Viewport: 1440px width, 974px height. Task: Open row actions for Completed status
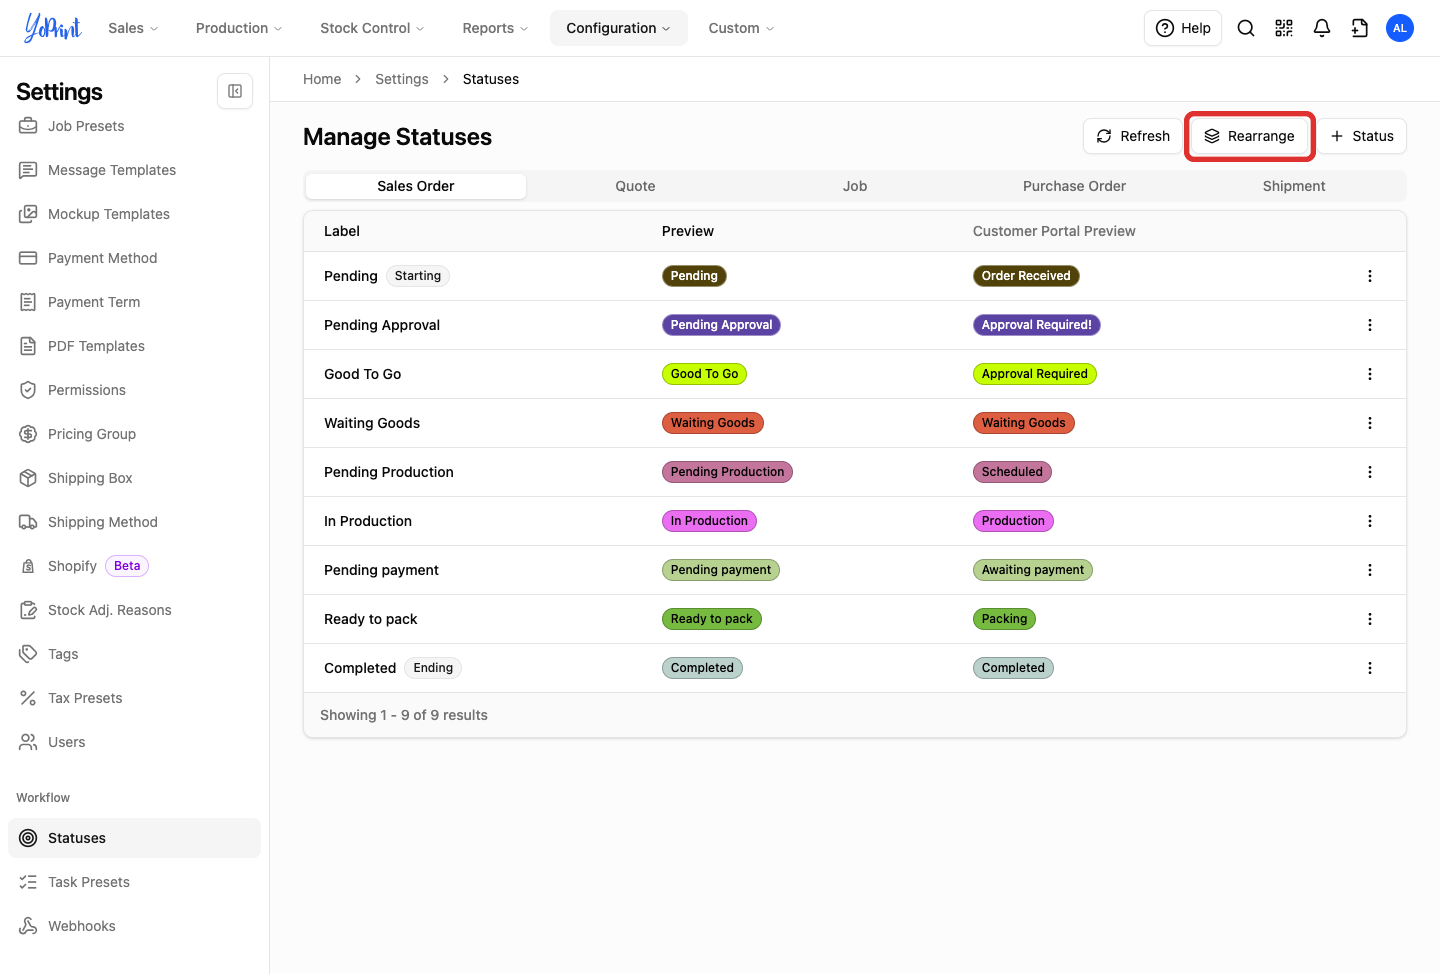[1370, 668]
